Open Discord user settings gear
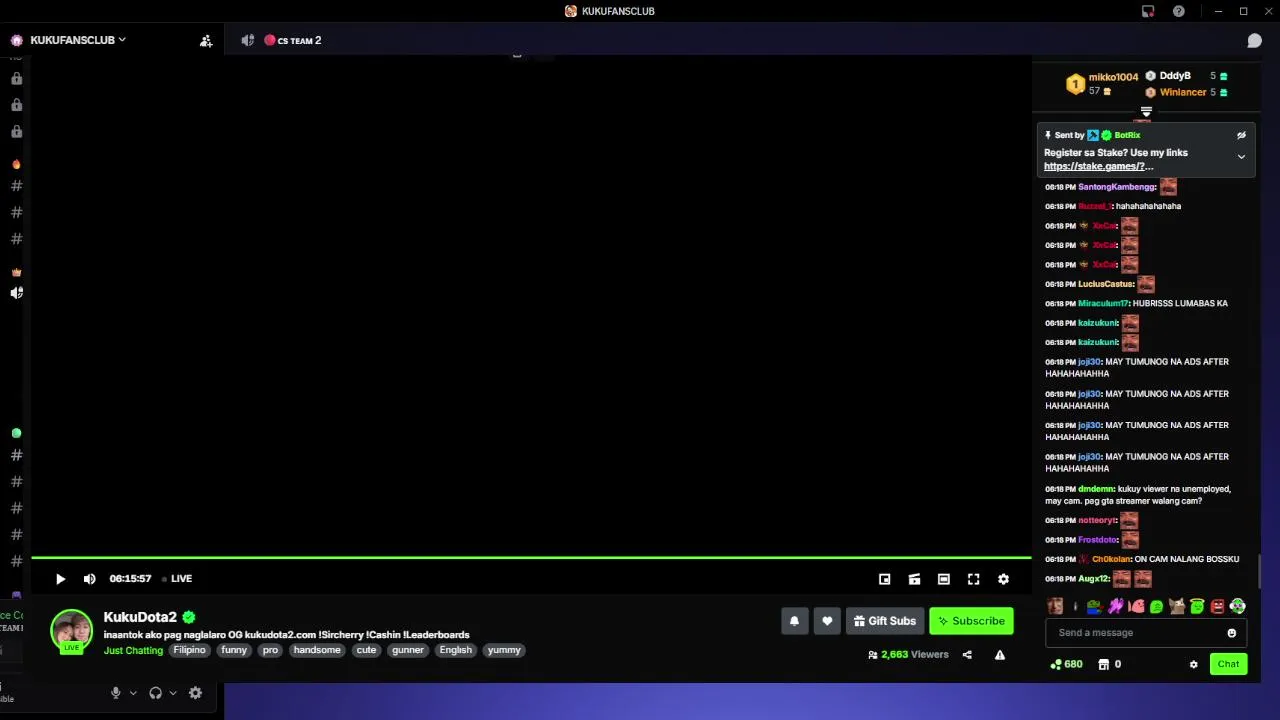The image size is (1280, 720). tap(195, 693)
